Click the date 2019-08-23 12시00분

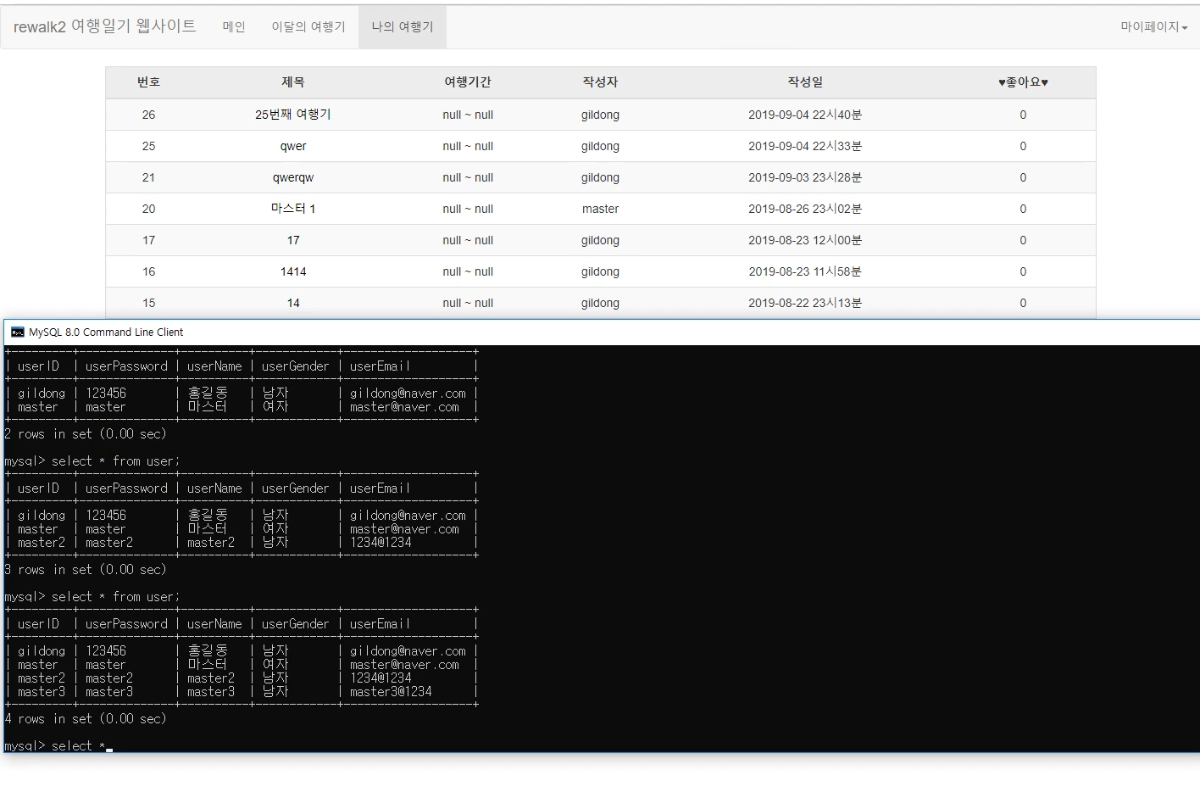(805, 240)
